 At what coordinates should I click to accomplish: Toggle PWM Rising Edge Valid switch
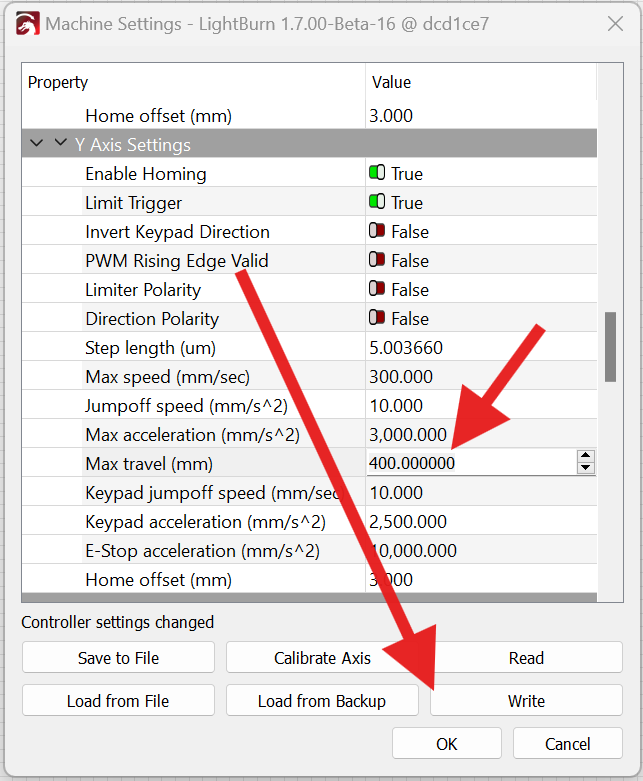point(377,260)
